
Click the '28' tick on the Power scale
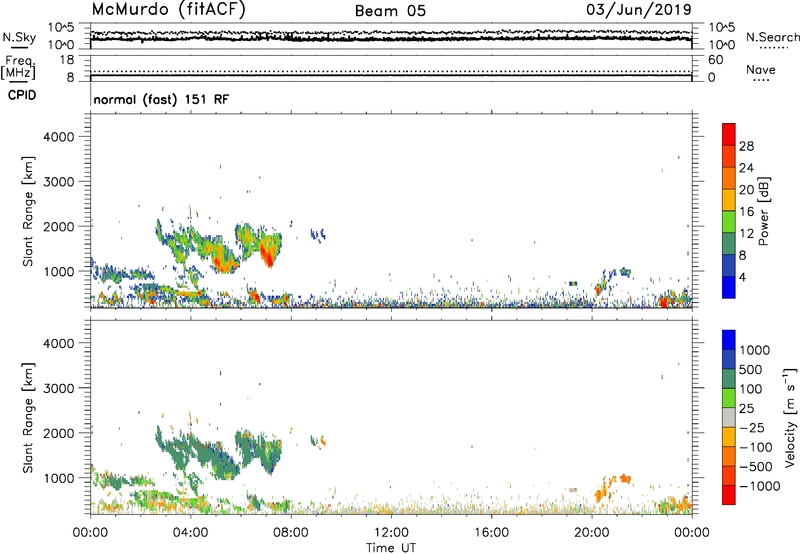[746, 146]
